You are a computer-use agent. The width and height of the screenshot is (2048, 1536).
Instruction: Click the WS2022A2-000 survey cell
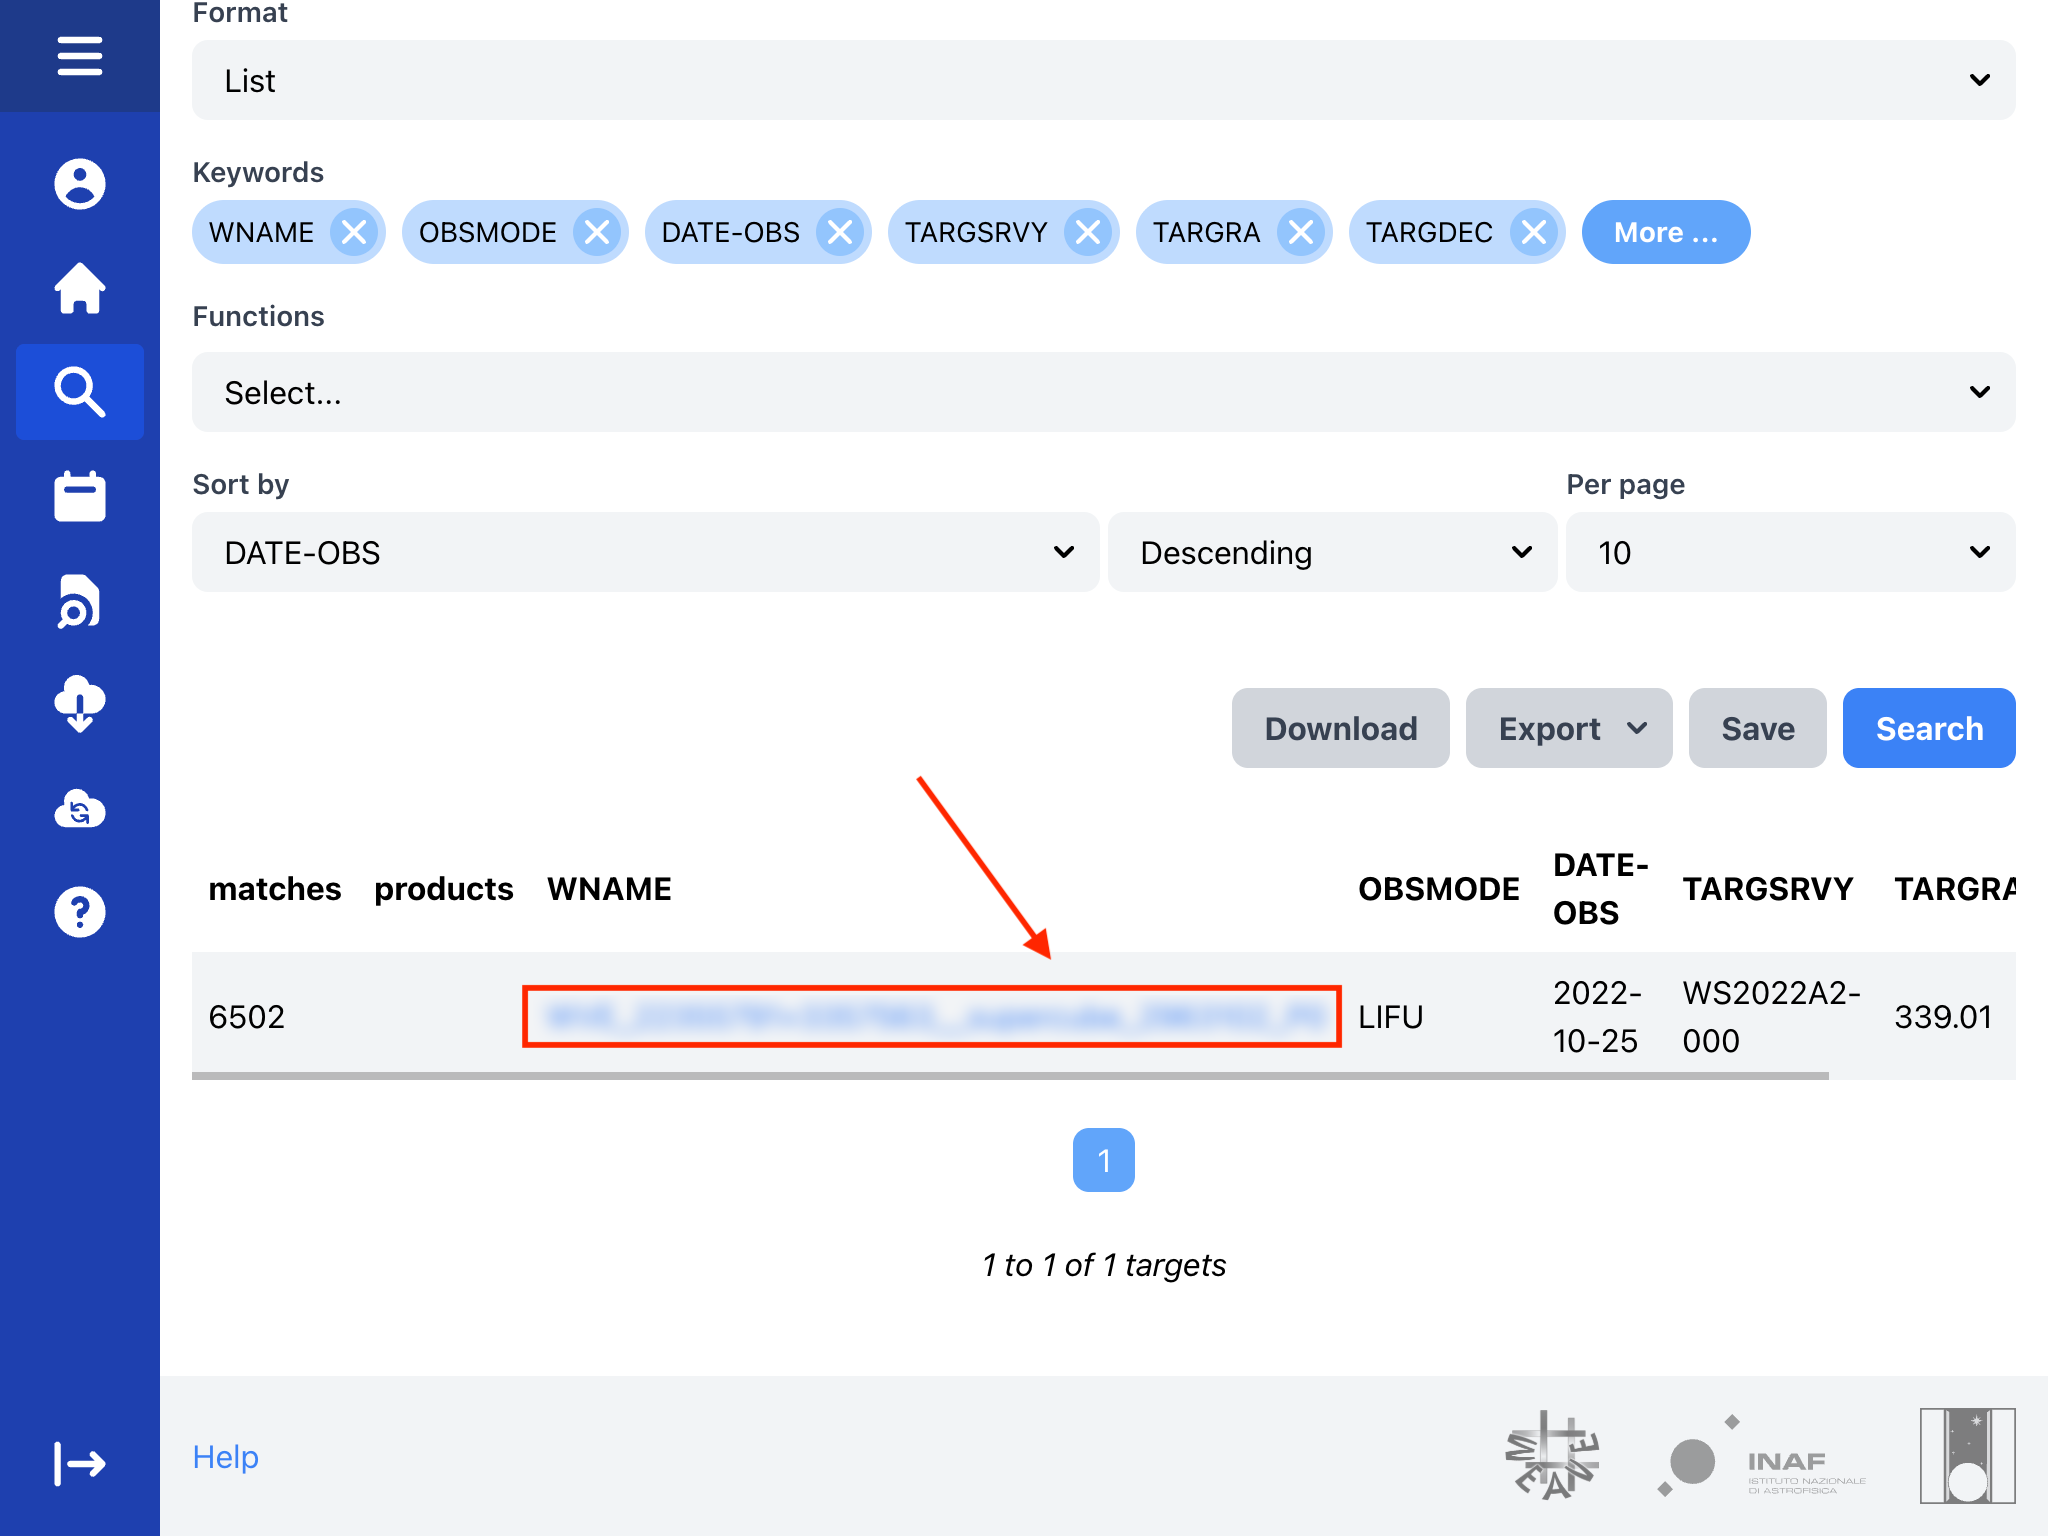[1772, 1016]
